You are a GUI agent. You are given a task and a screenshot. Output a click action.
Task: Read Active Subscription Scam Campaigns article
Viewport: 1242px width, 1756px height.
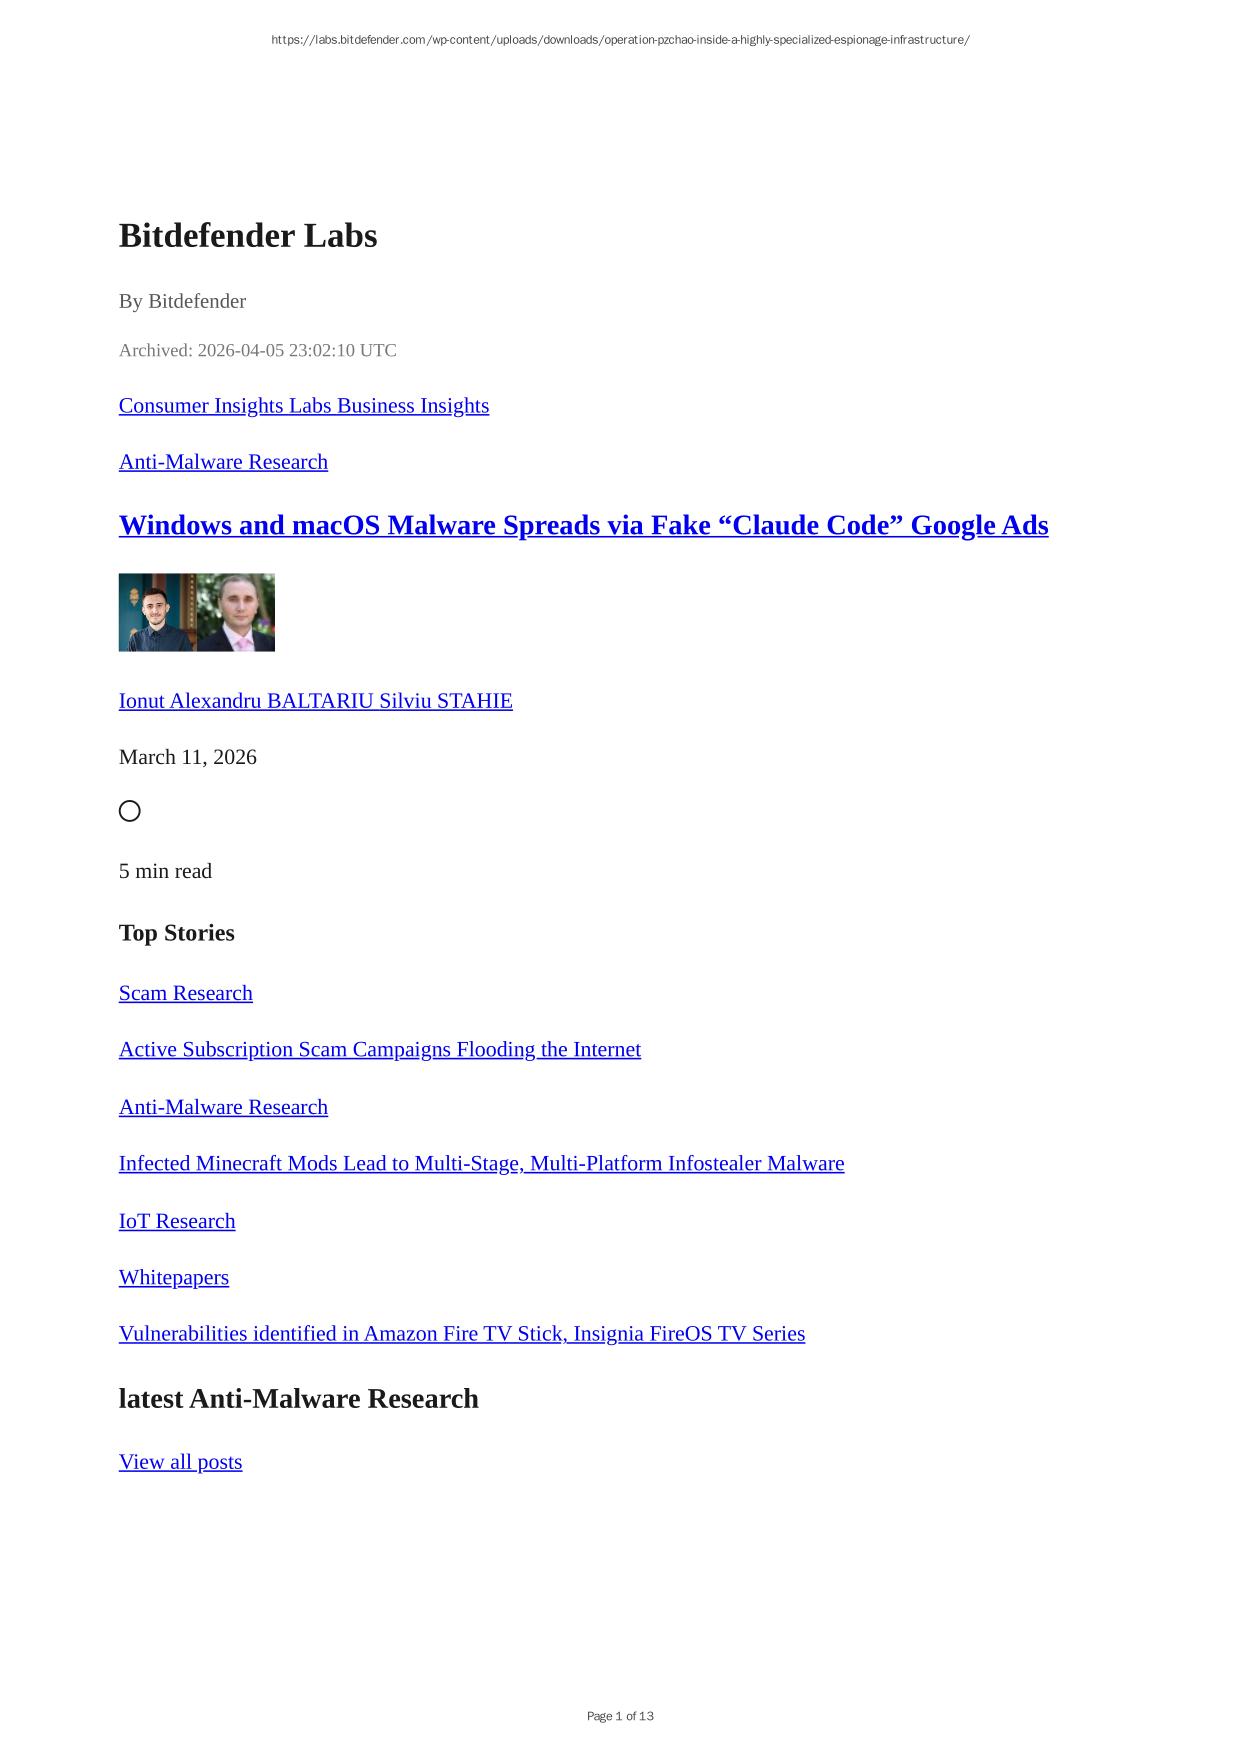(380, 1049)
